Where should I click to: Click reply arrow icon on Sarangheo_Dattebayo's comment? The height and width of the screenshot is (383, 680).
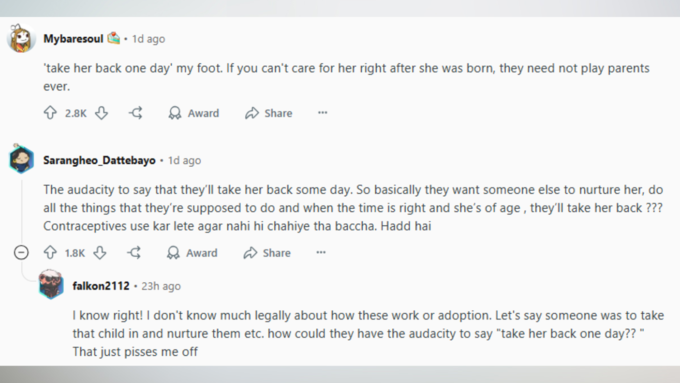pyautogui.click(x=134, y=252)
